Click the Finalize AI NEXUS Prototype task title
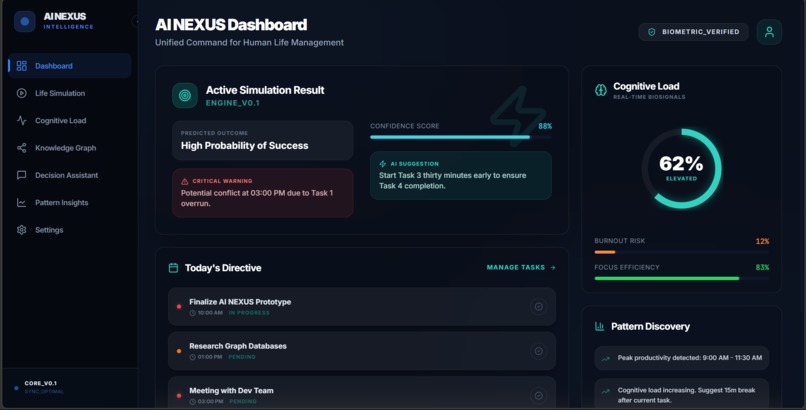 pyautogui.click(x=240, y=302)
